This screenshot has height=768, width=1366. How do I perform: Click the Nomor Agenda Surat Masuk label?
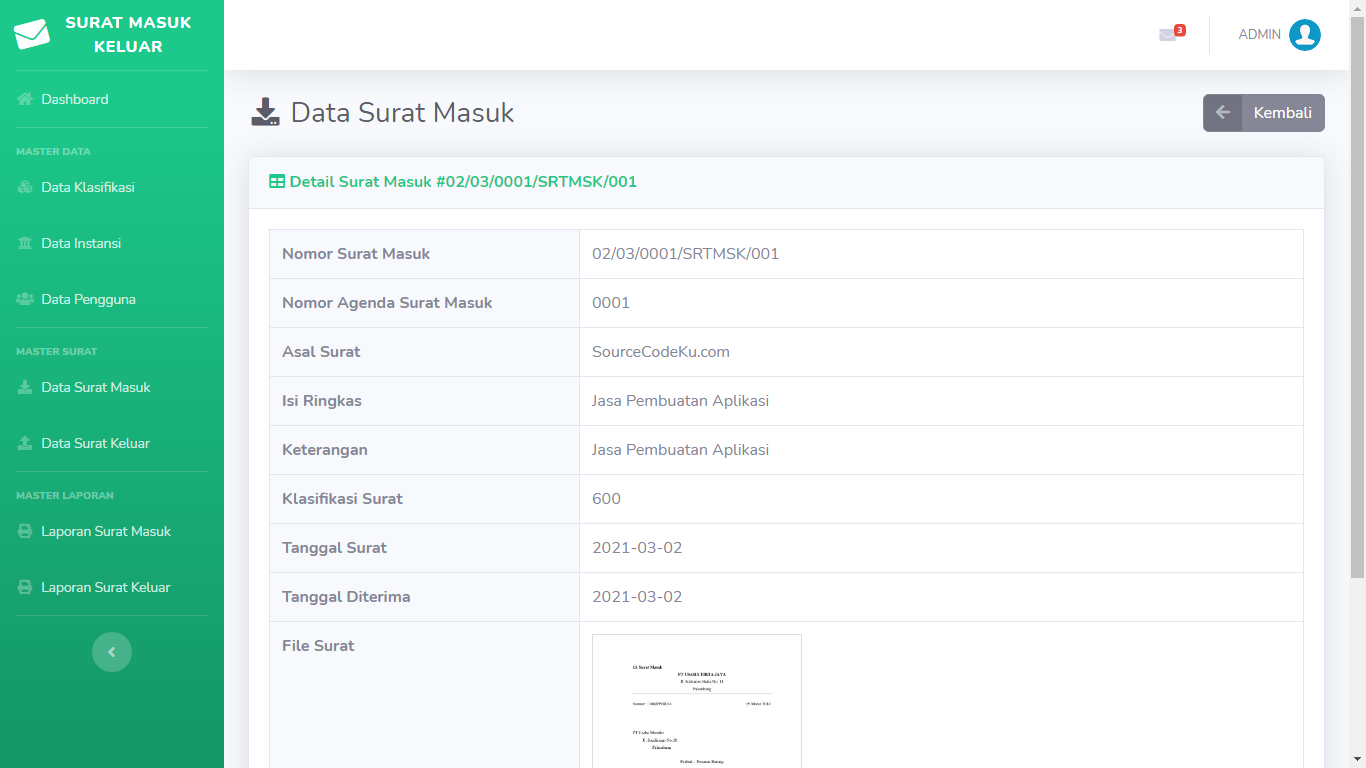pos(387,303)
